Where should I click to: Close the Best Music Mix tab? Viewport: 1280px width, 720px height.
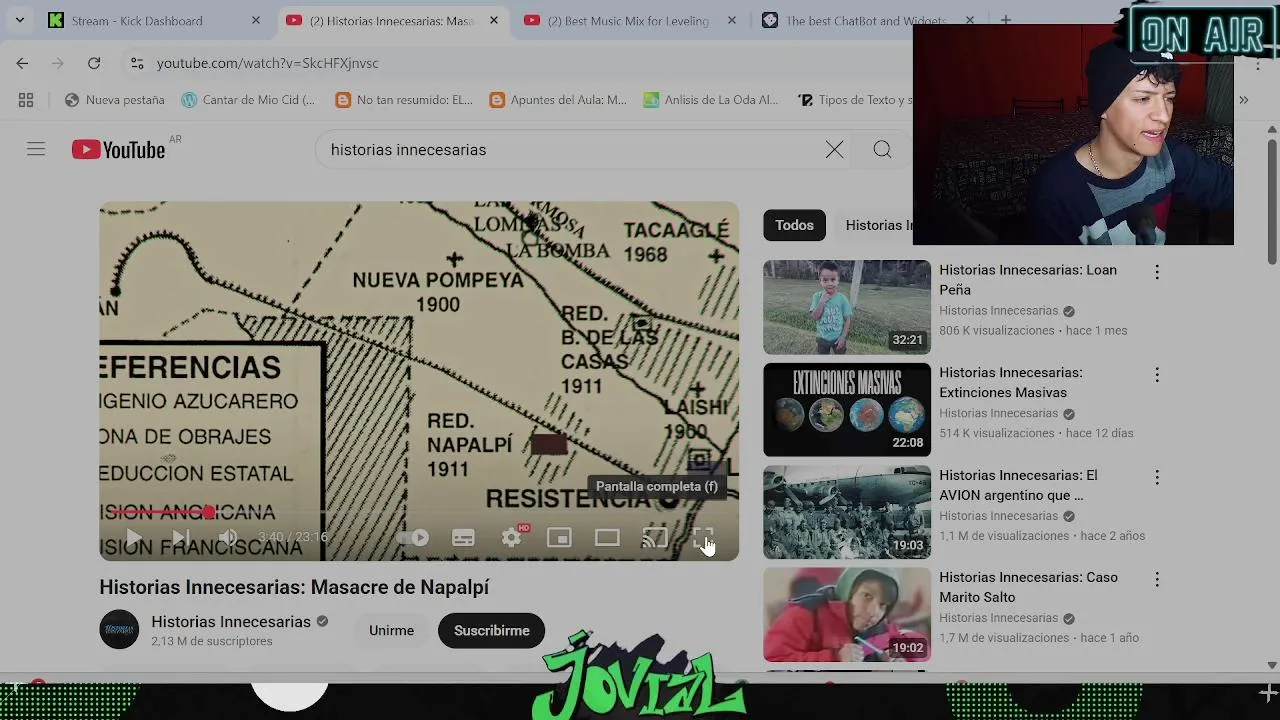pos(732,20)
